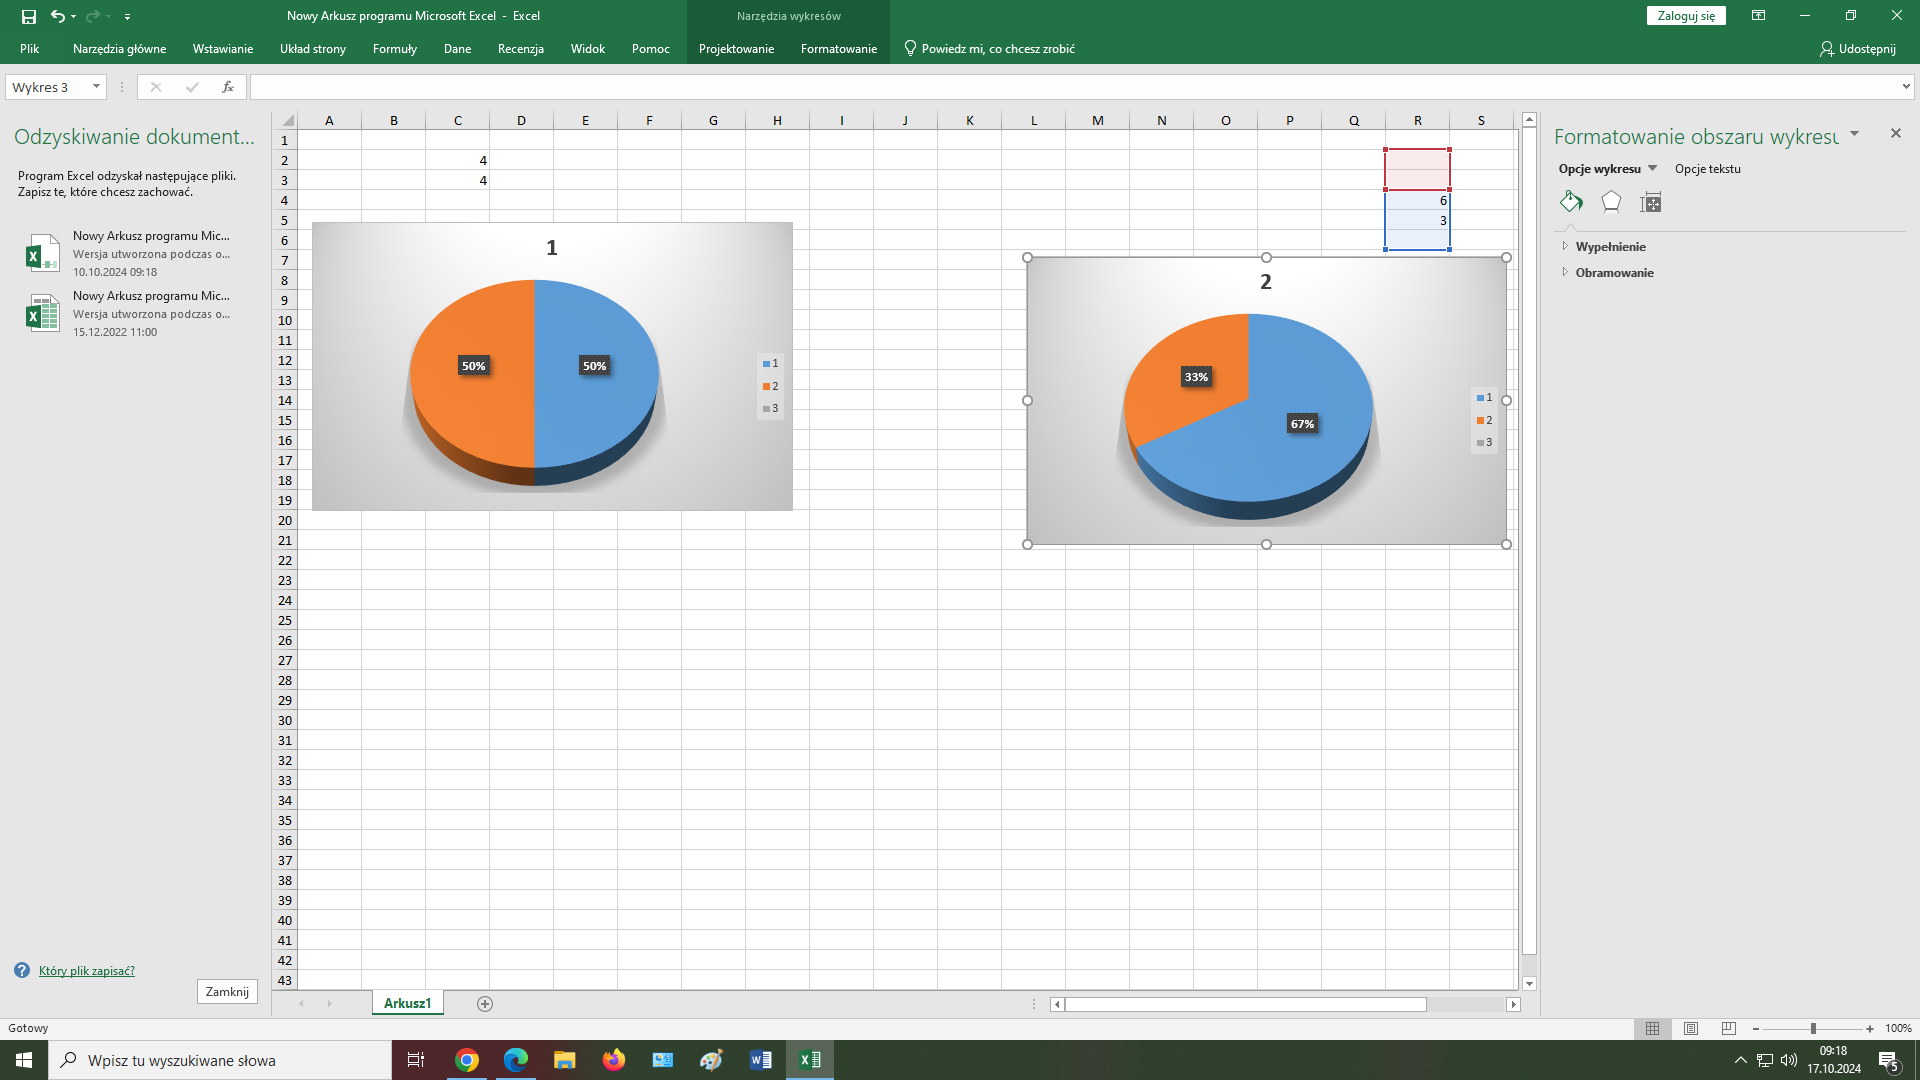Click the Fill & Line paint bucket icon

pyautogui.click(x=1571, y=202)
